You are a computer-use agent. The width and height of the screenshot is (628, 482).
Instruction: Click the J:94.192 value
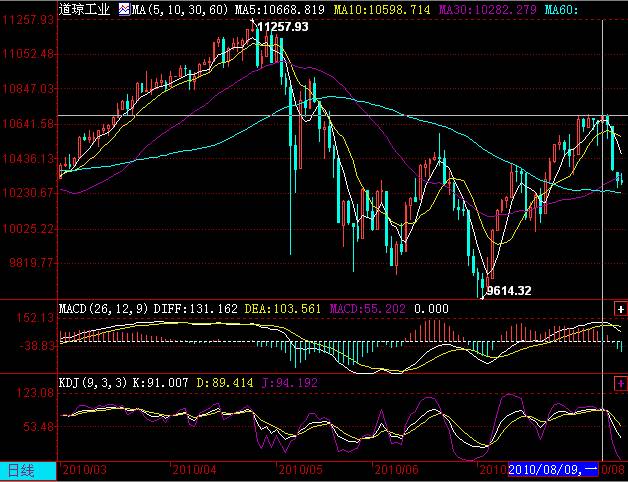point(290,383)
